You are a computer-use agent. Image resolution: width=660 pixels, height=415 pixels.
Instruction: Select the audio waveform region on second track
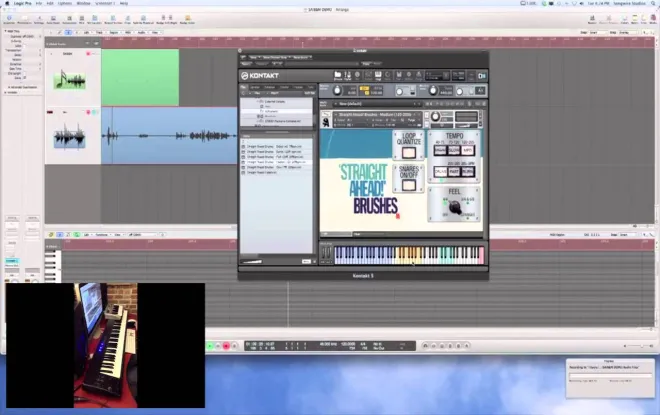click(170, 135)
